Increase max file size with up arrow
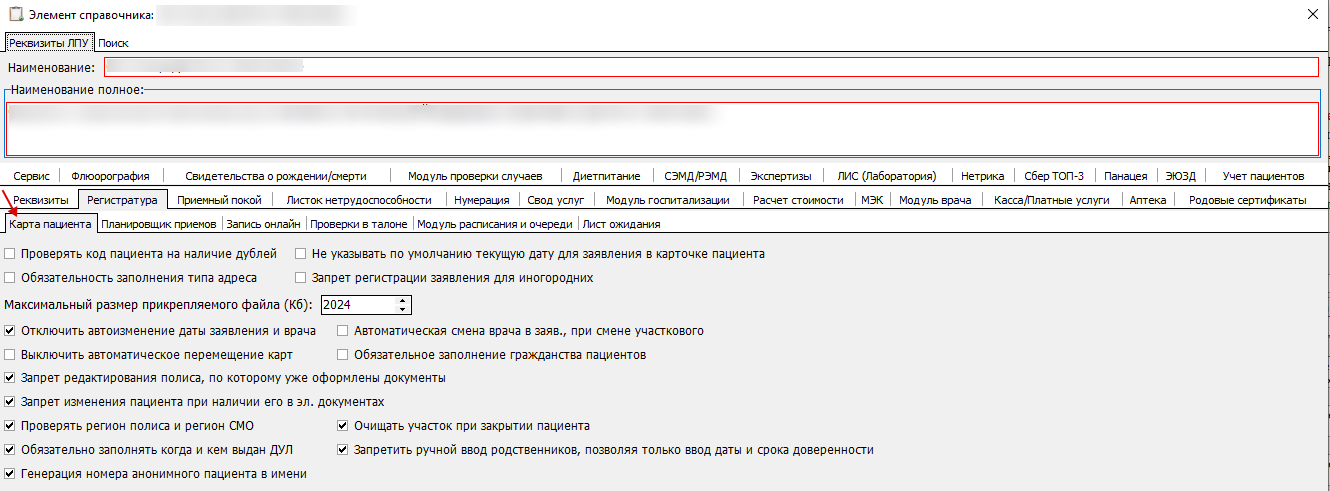The height and width of the screenshot is (491, 1330). click(403, 301)
